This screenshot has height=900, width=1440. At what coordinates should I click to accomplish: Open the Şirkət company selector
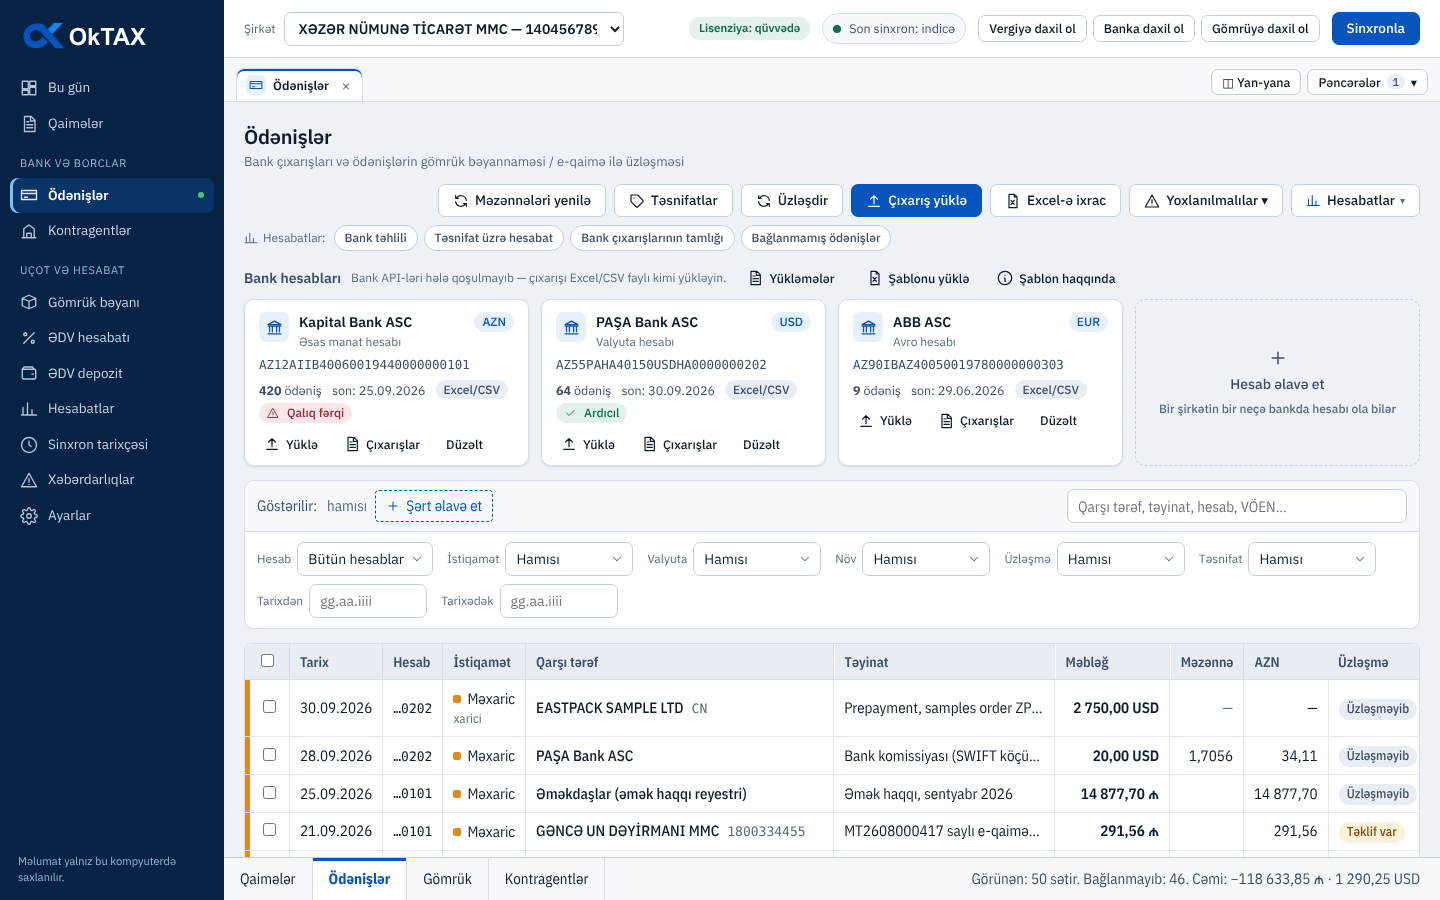pos(454,29)
